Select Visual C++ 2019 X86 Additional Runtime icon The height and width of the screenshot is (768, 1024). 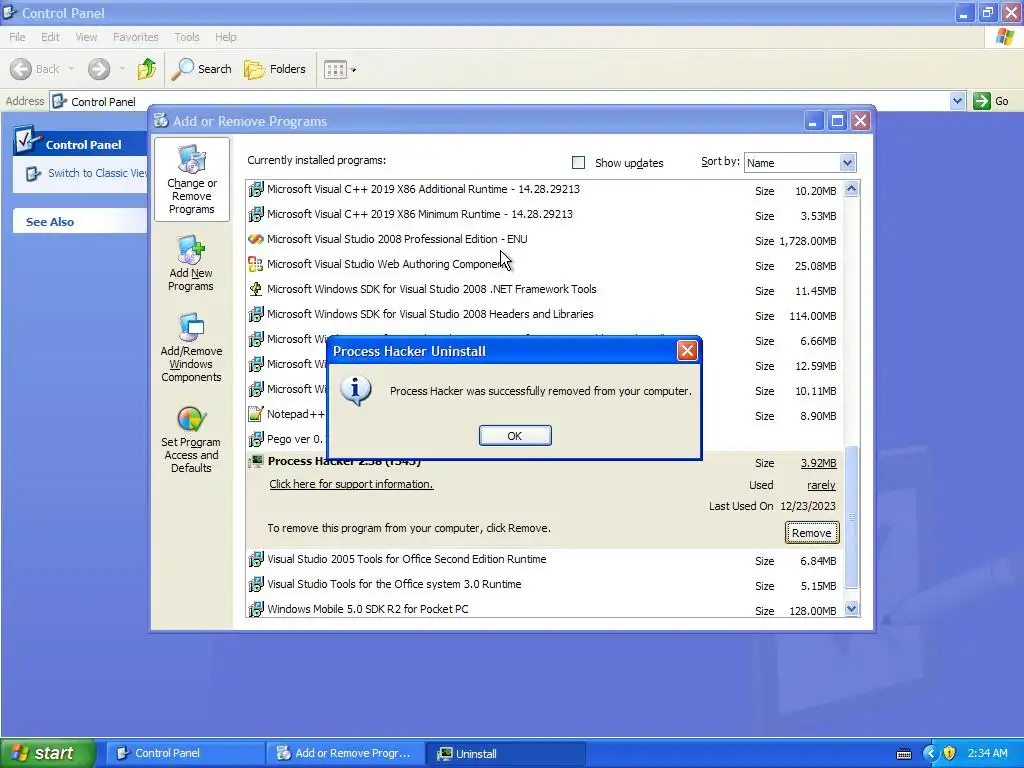256,189
